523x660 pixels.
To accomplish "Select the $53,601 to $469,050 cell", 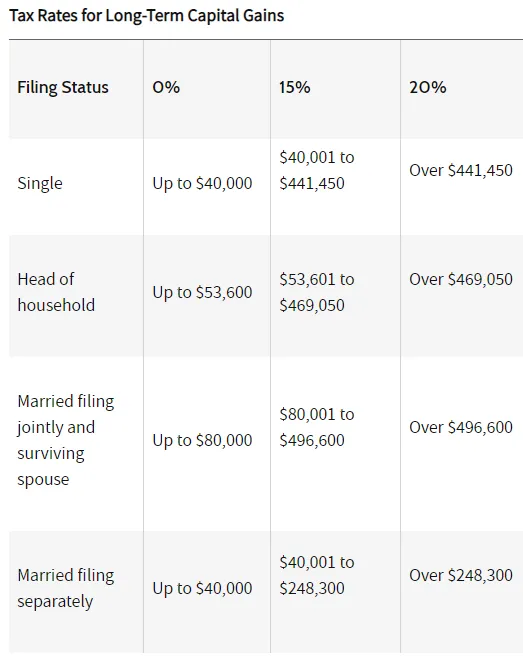I will pos(317,292).
